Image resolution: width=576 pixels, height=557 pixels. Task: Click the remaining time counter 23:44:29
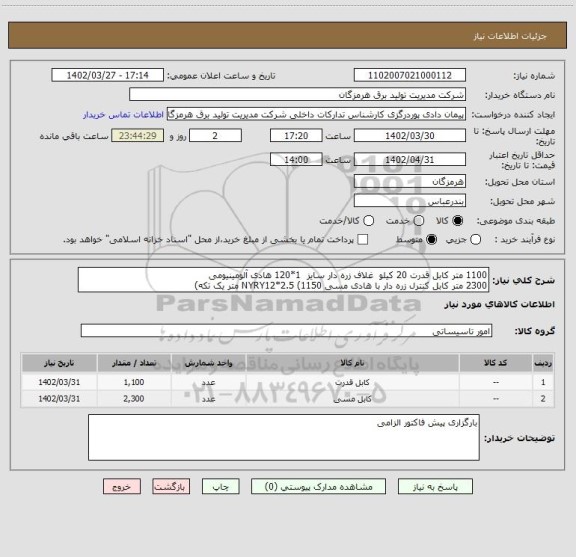(138, 136)
